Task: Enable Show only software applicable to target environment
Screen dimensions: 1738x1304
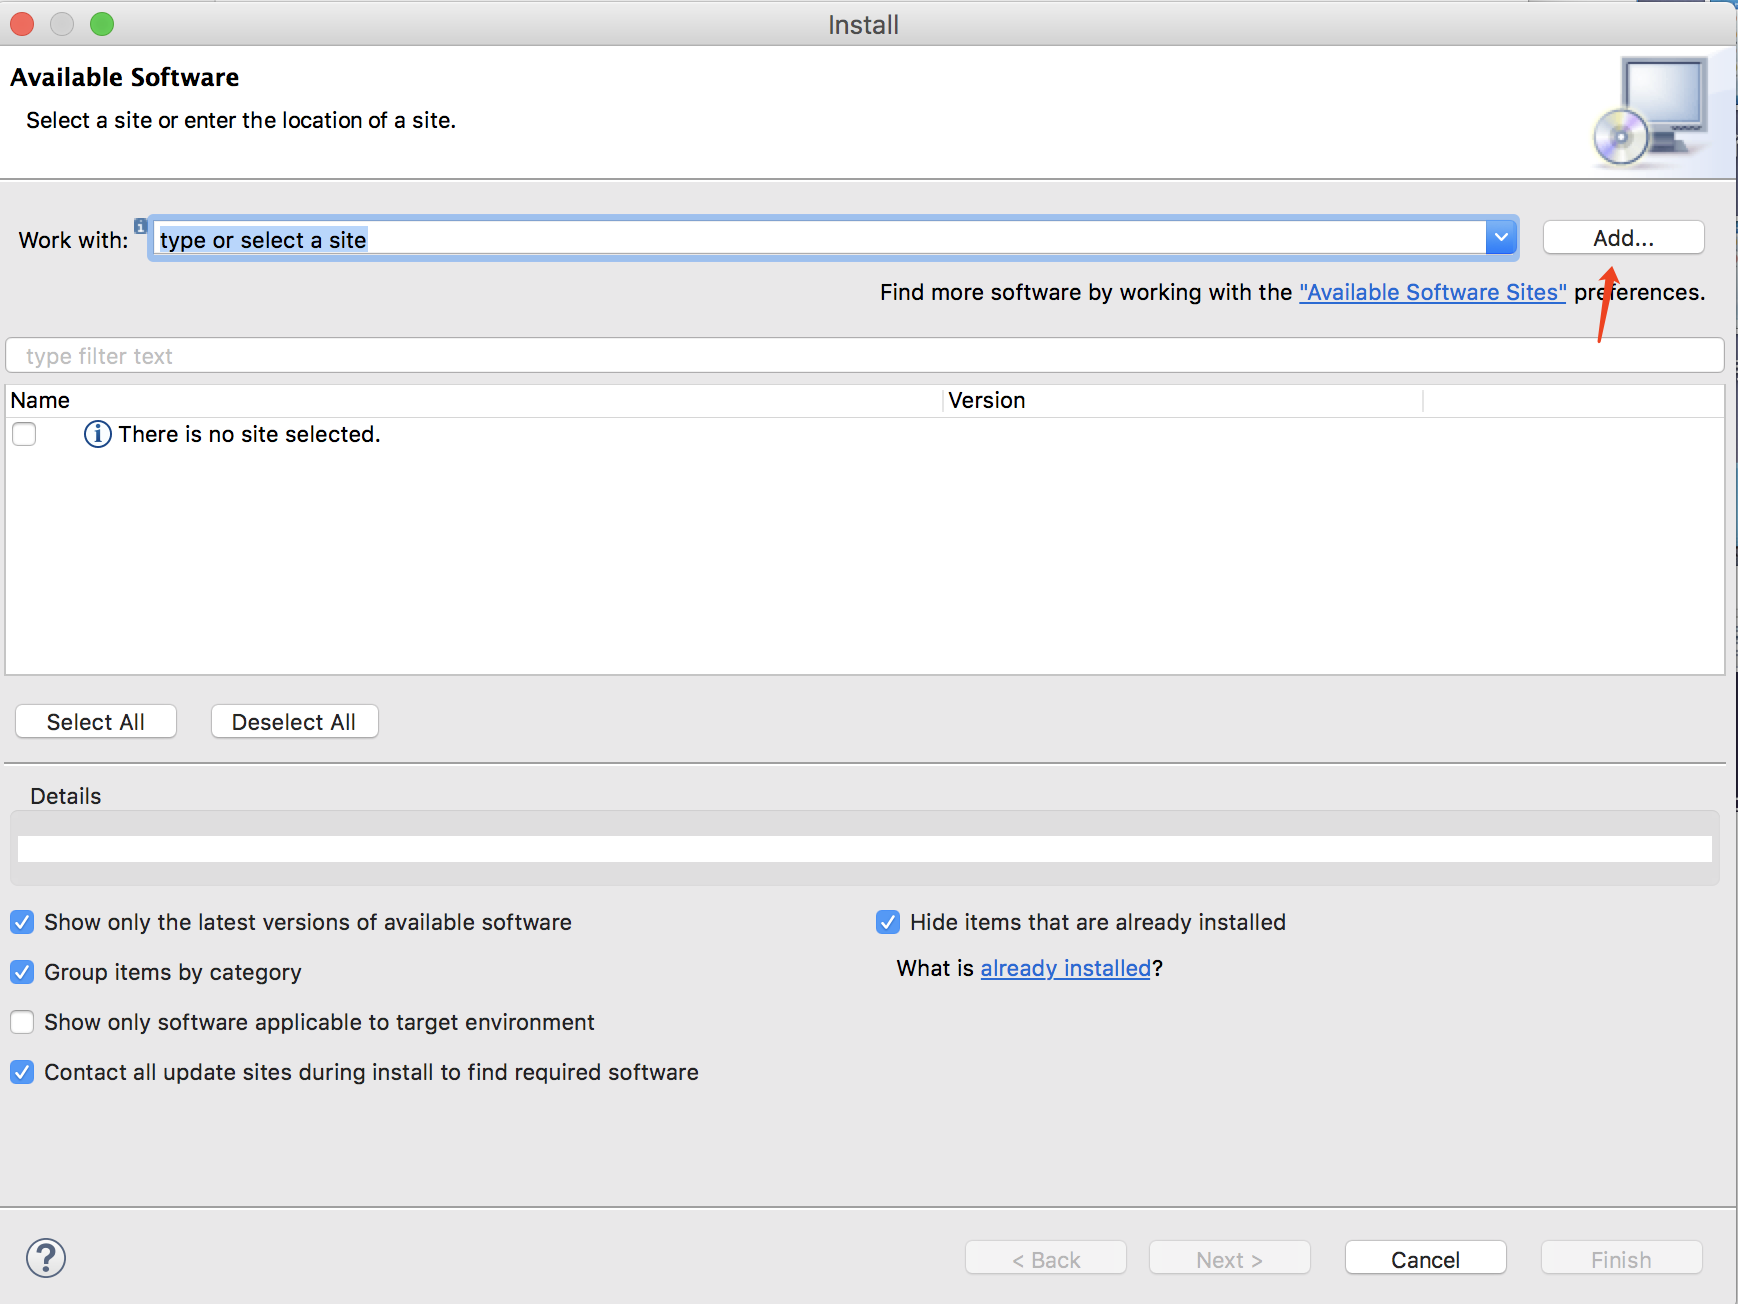Action: (x=22, y=1022)
